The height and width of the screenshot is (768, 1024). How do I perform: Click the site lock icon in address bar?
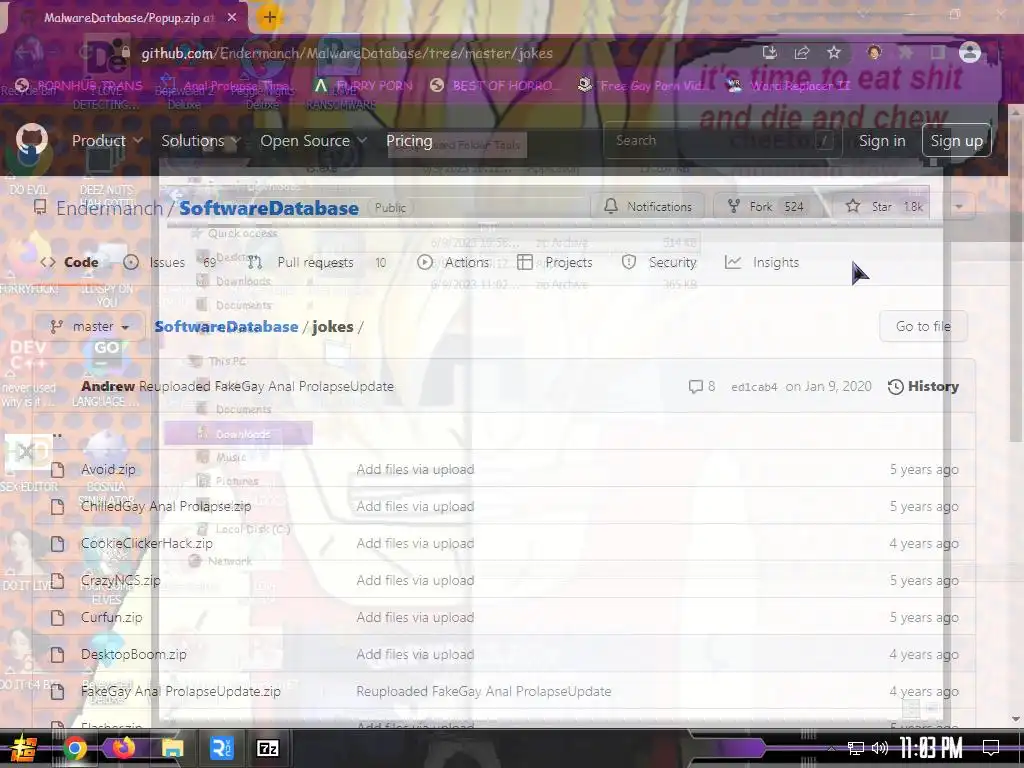tap(126, 53)
